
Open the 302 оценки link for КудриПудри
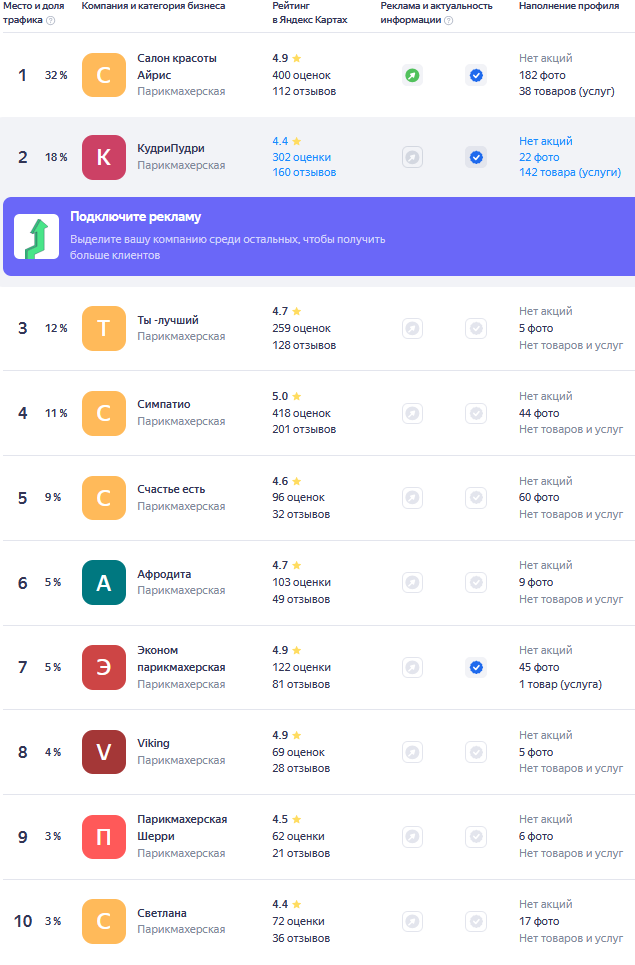[x=301, y=157]
